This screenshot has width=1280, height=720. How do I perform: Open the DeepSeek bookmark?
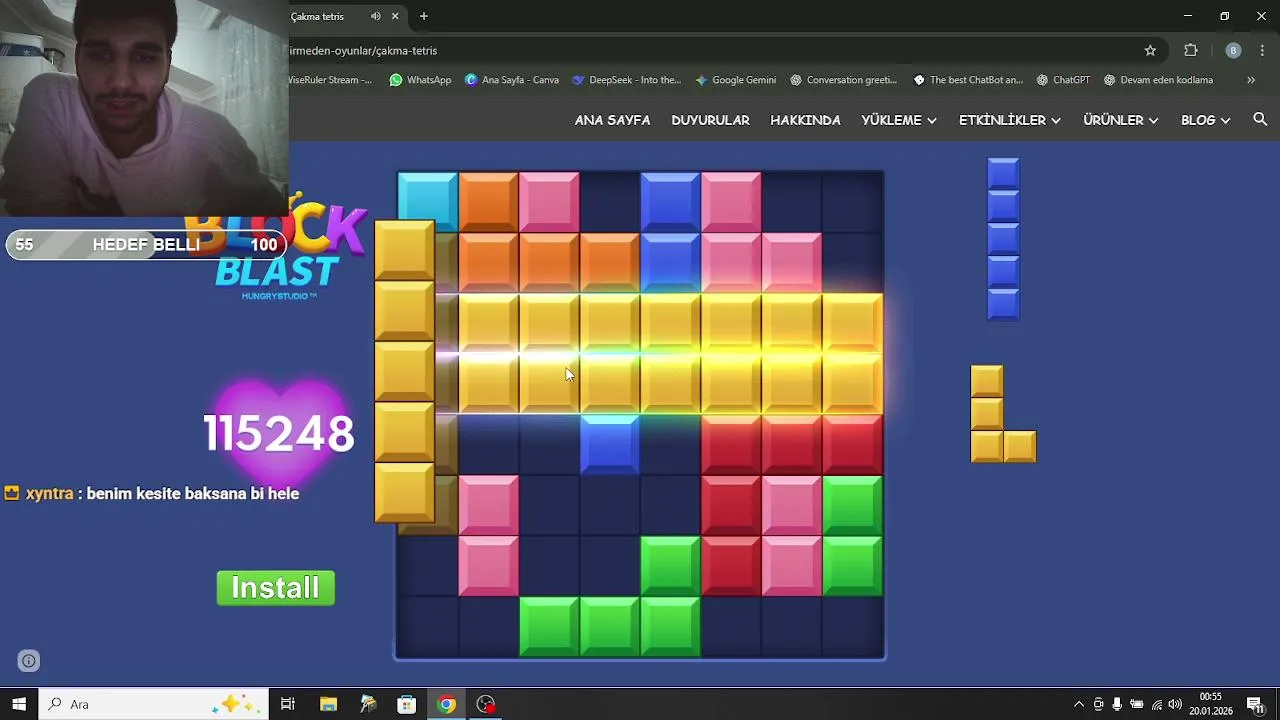point(627,80)
